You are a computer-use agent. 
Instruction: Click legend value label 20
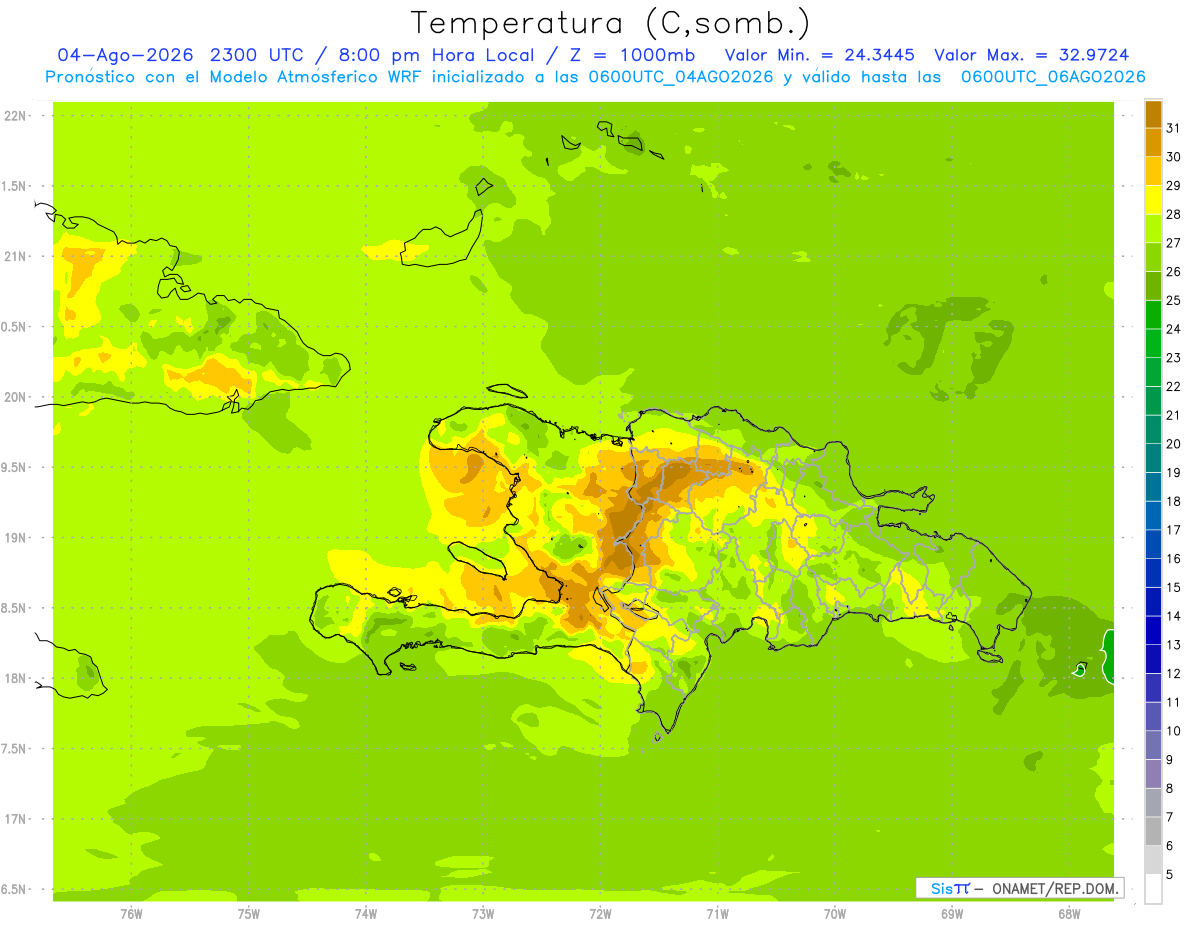pyautogui.click(x=1174, y=444)
